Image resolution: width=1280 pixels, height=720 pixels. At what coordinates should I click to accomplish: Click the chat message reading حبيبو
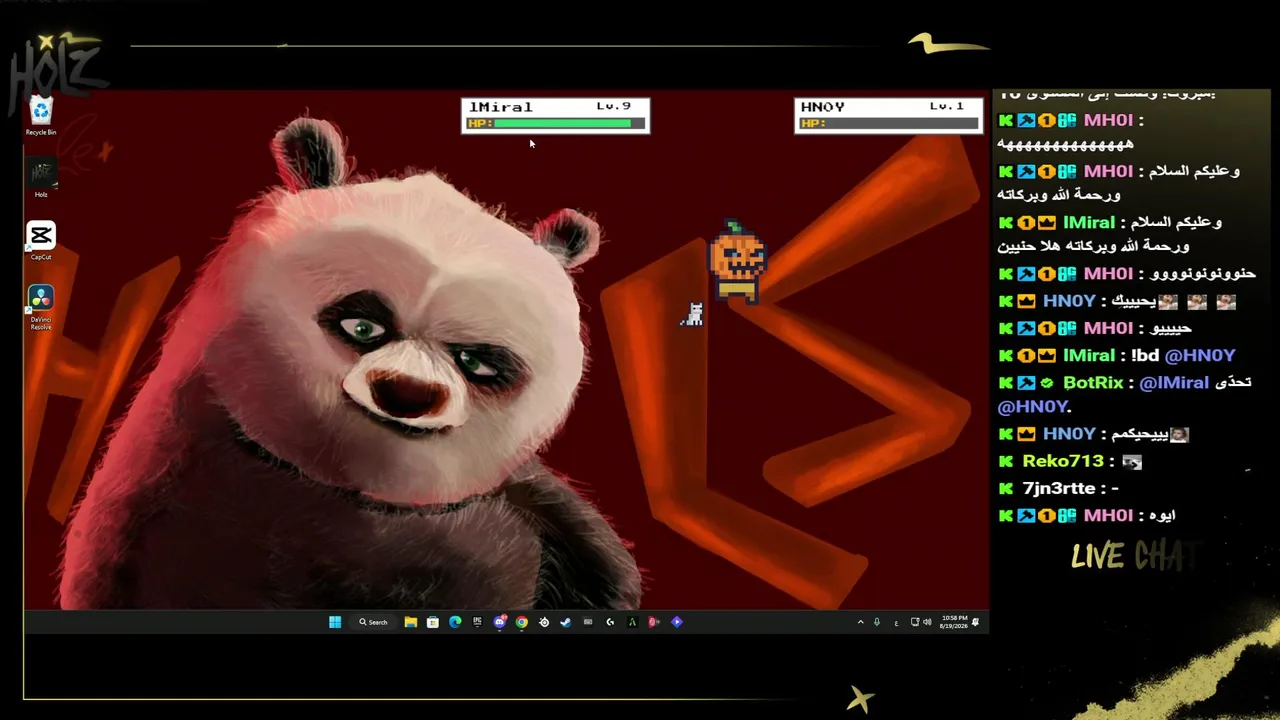tap(1172, 328)
